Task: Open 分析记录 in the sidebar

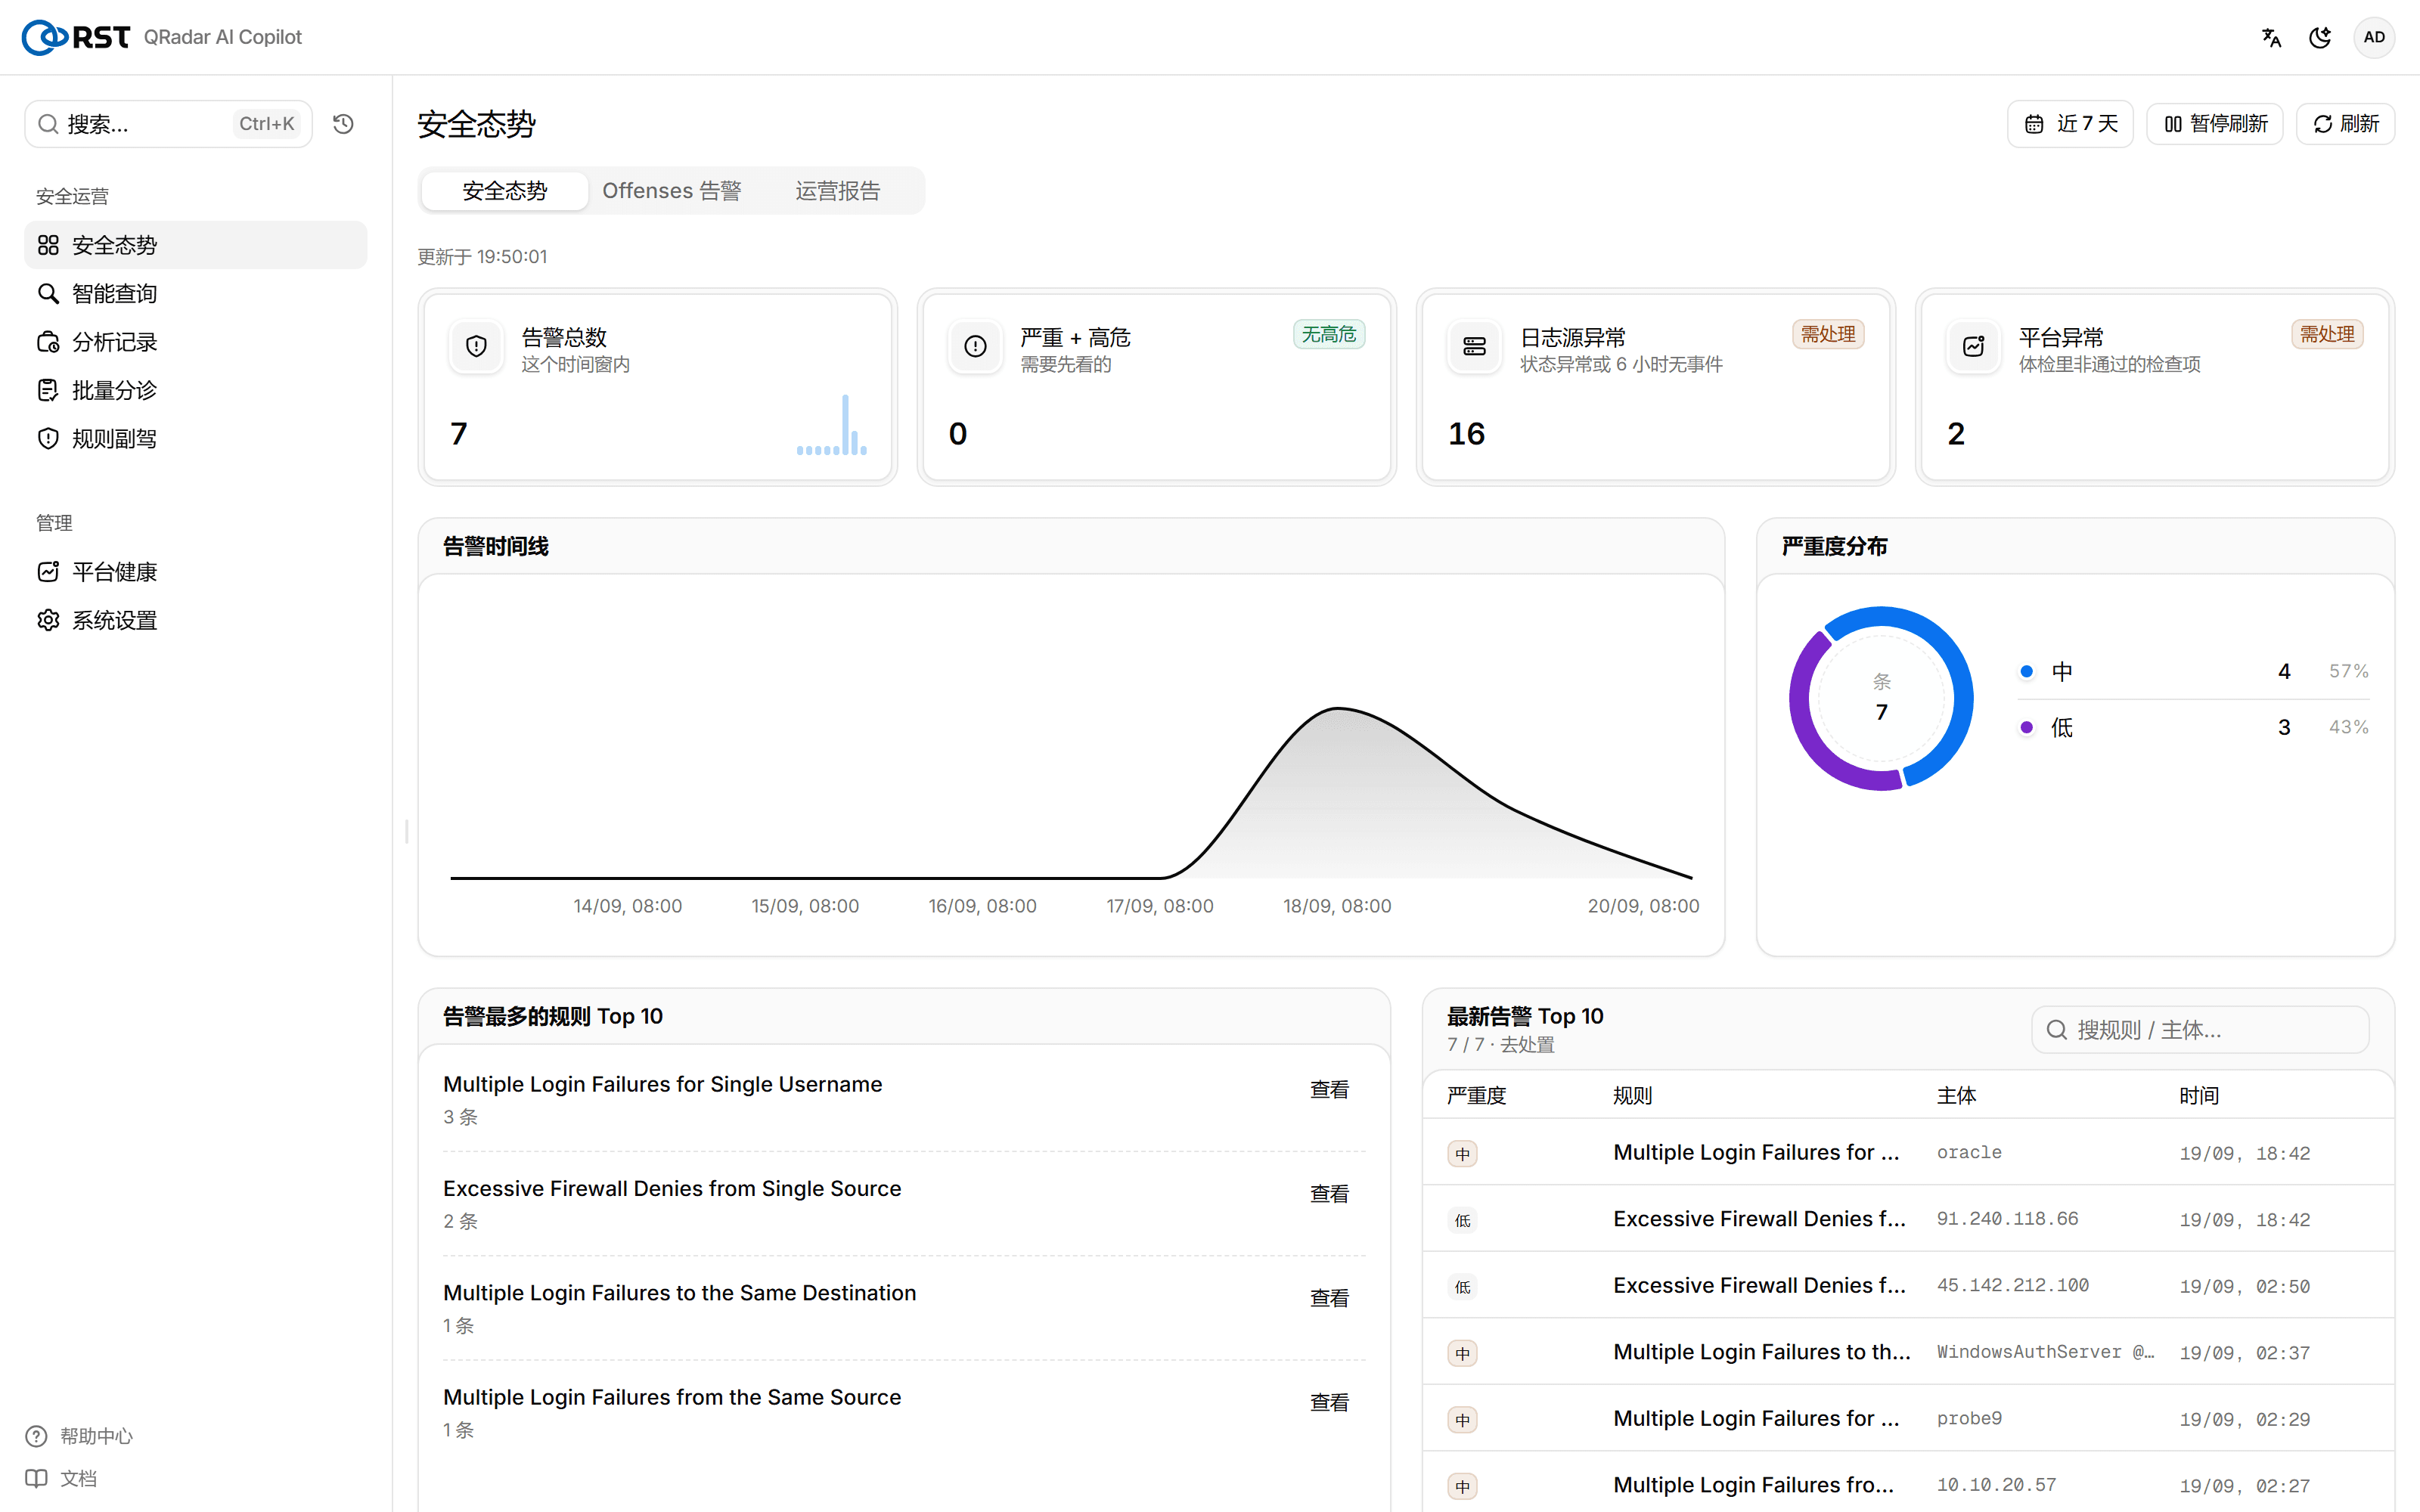Action: click(x=196, y=342)
